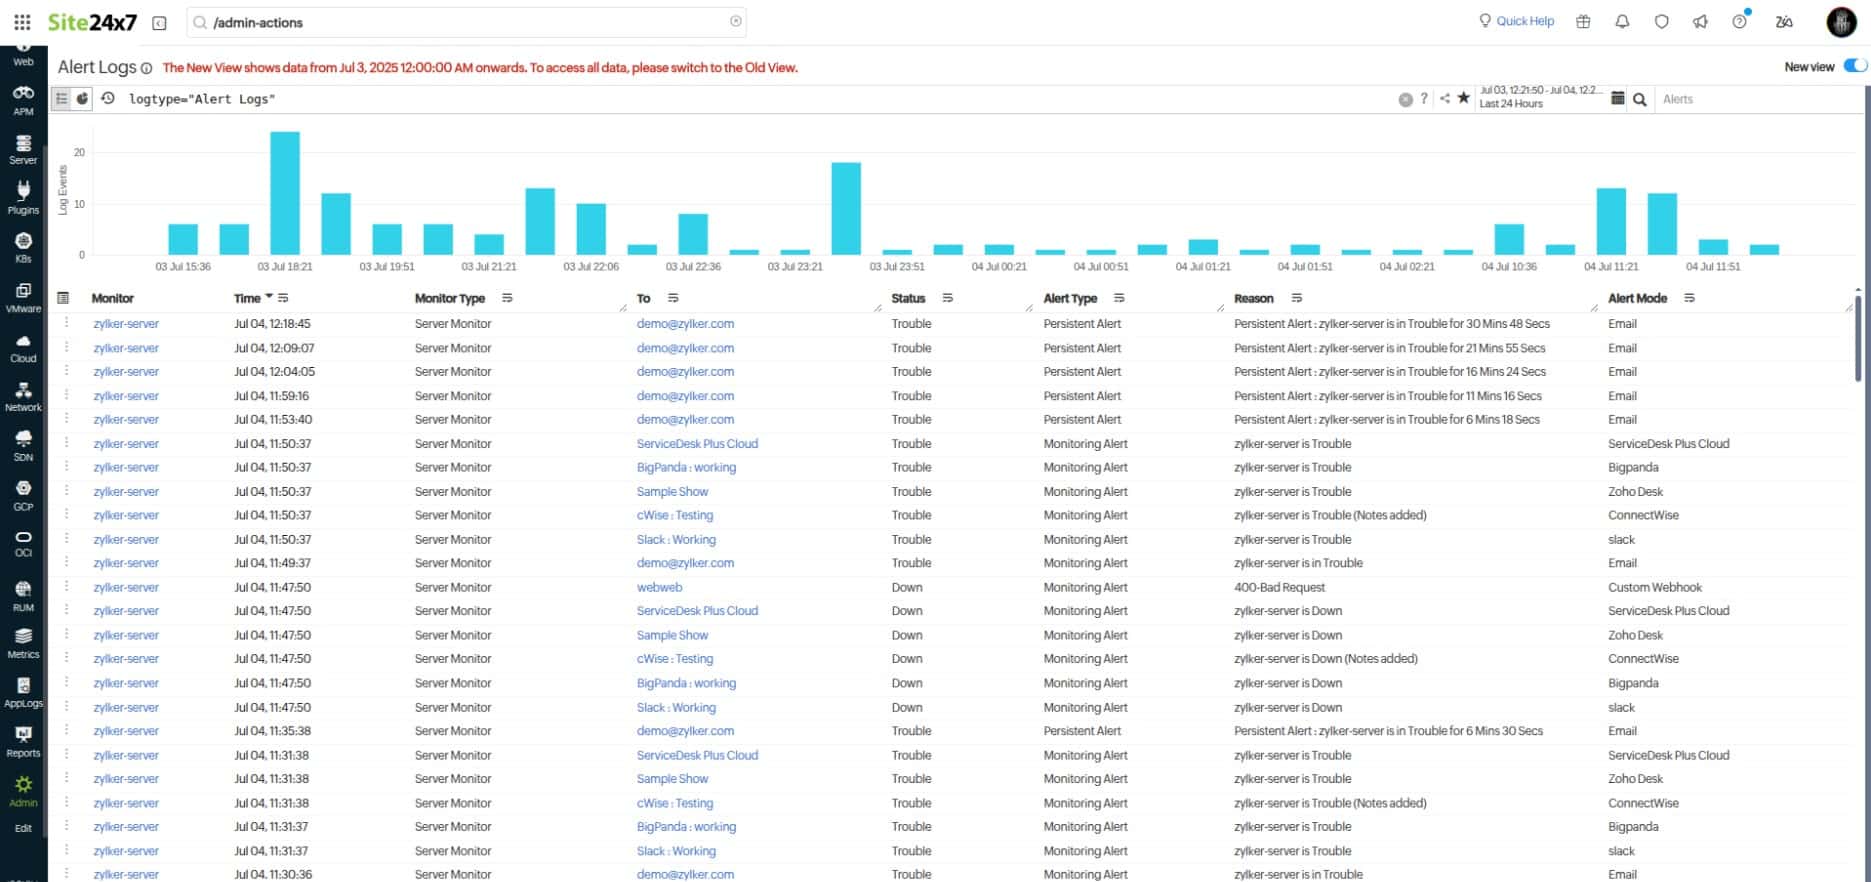This screenshot has width=1871, height=882.
Task: Open the Zia assistant
Action: click(1784, 21)
